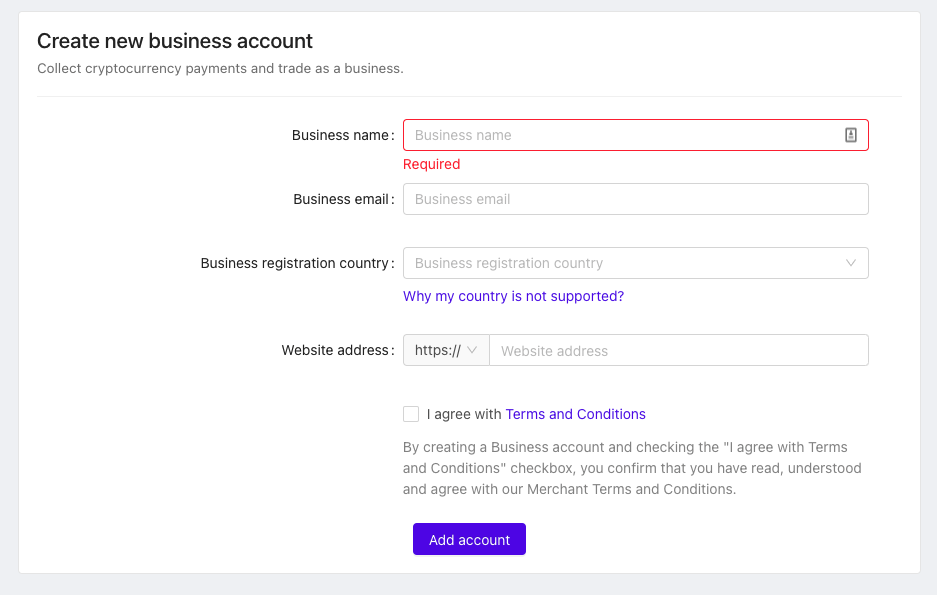The height and width of the screenshot is (595, 937).
Task: Click the red 'Required' error message
Action: (431, 164)
